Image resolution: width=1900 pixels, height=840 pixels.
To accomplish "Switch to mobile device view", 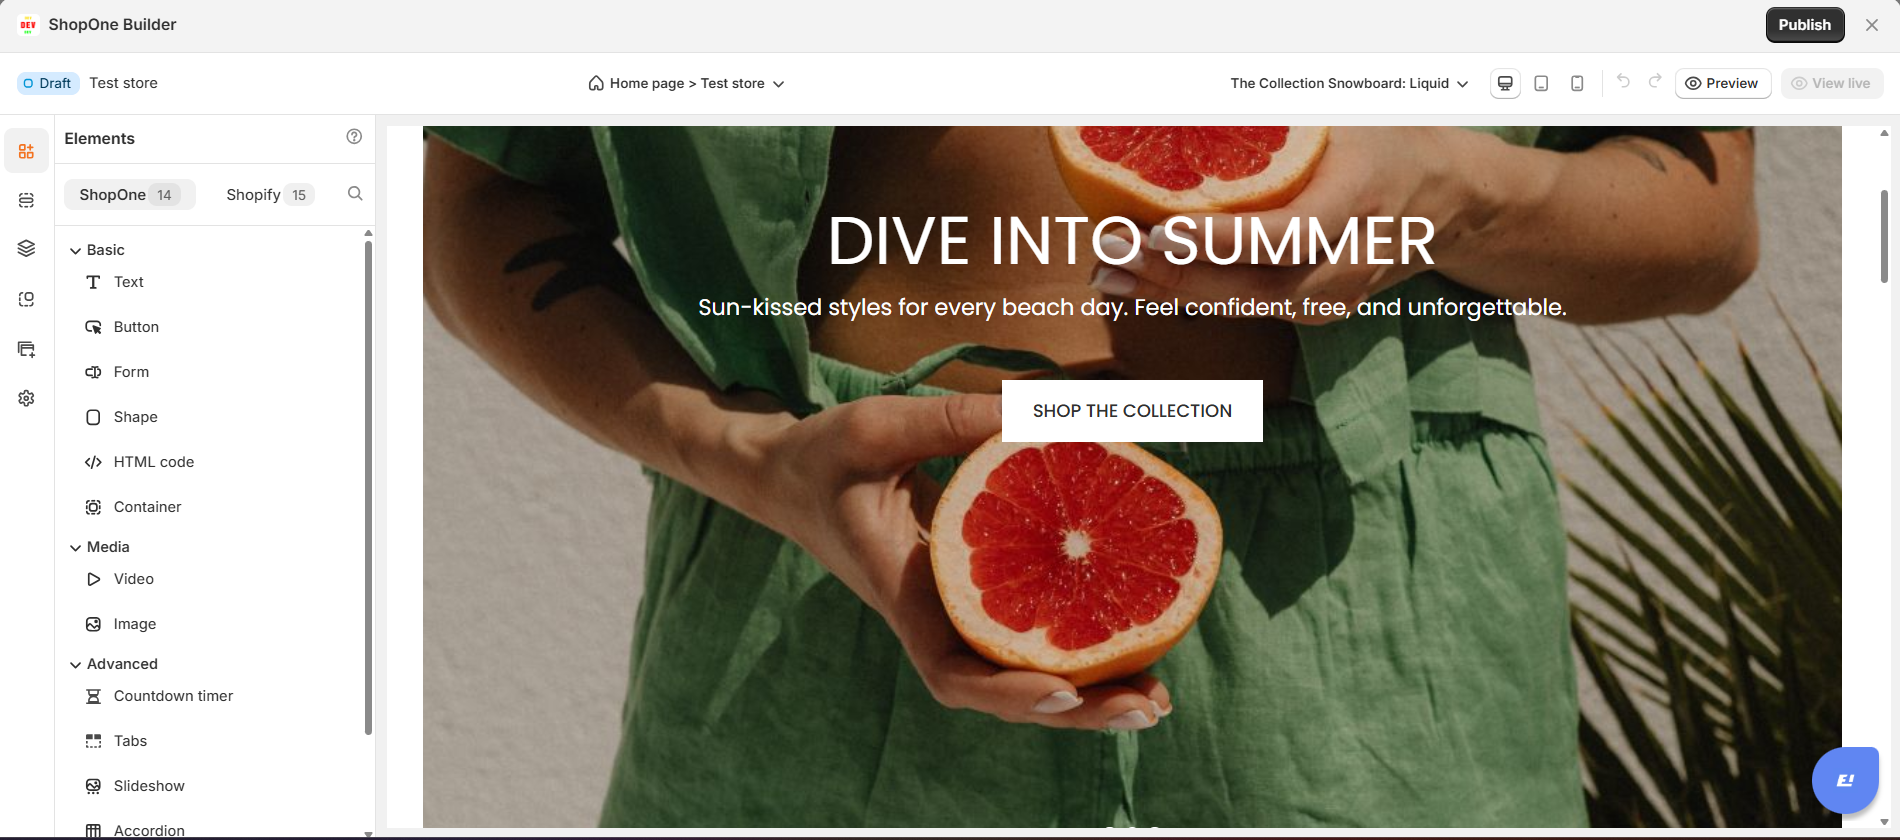I will click(1577, 83).
